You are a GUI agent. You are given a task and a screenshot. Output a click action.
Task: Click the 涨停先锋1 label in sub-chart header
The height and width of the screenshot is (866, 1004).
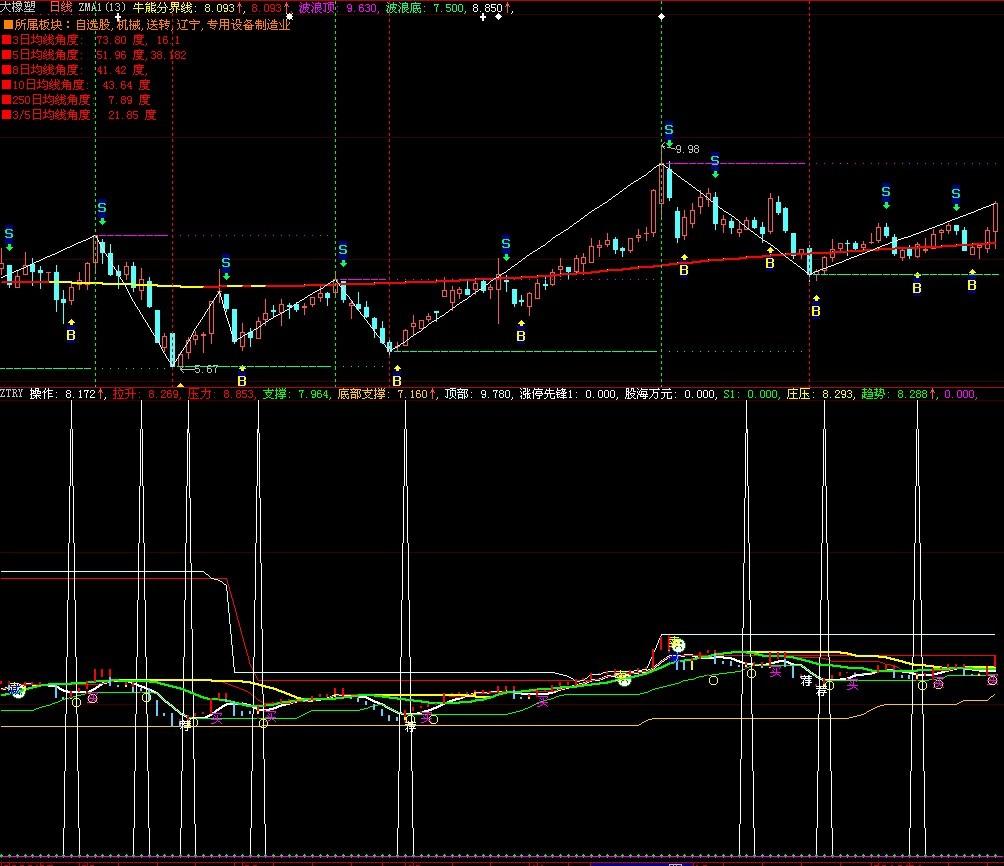pos(549,394)
